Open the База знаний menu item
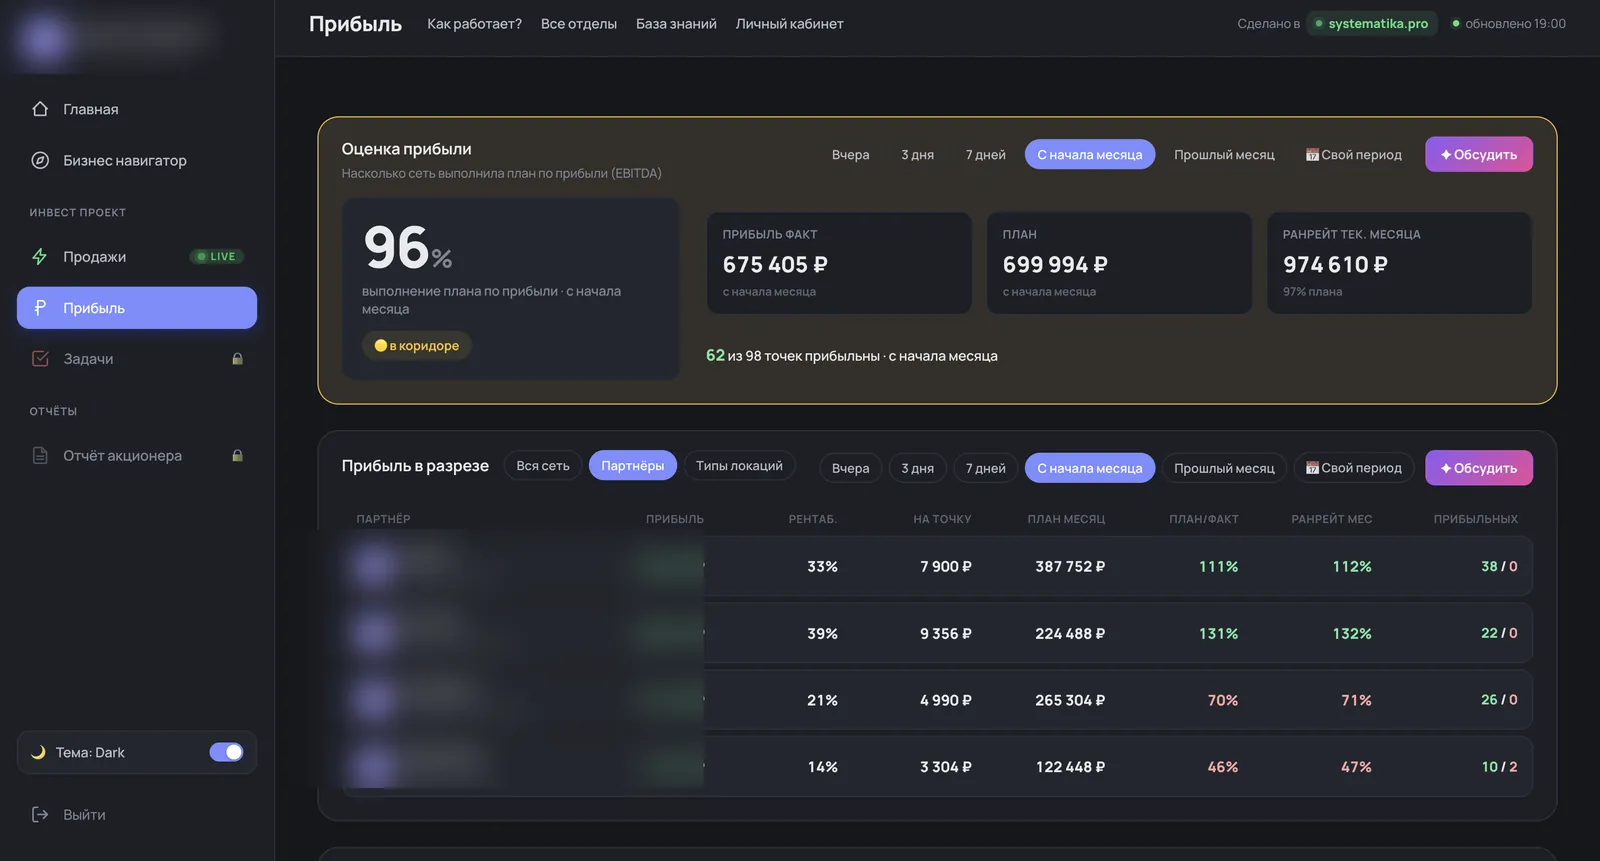This screenshot has height=861, width=1600. 676,24
